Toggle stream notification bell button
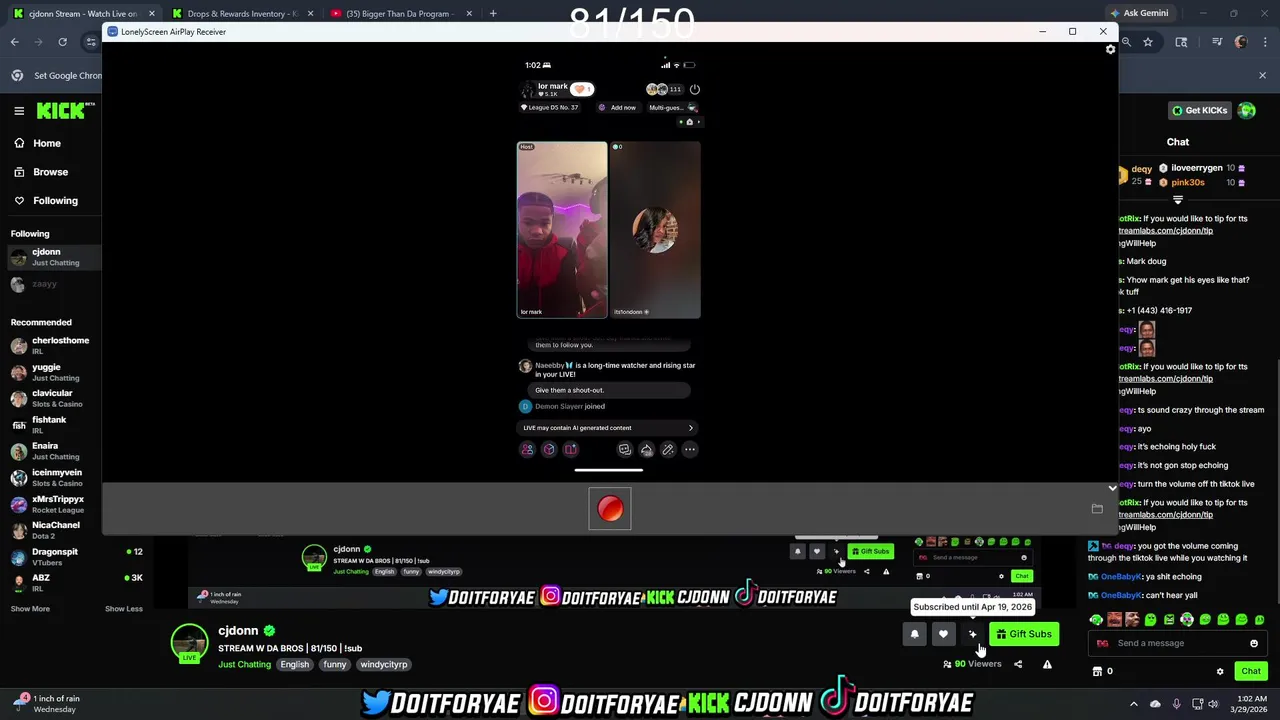Image resolution: width=1280 pixels, height=720 pixels. (x=914, y=634)
